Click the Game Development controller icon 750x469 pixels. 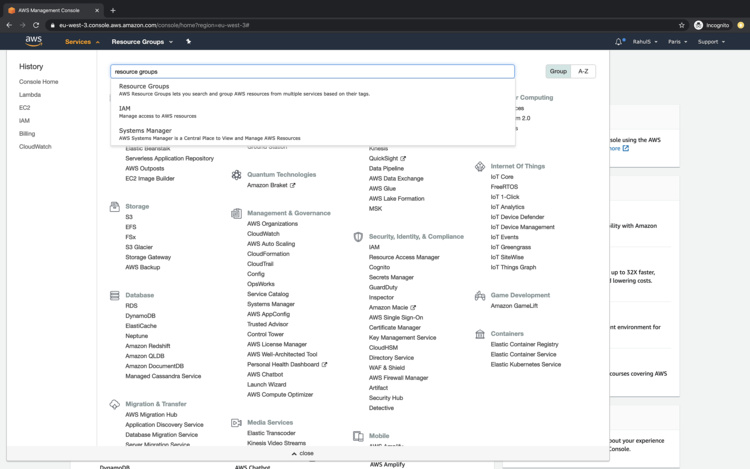coord(480,296)
